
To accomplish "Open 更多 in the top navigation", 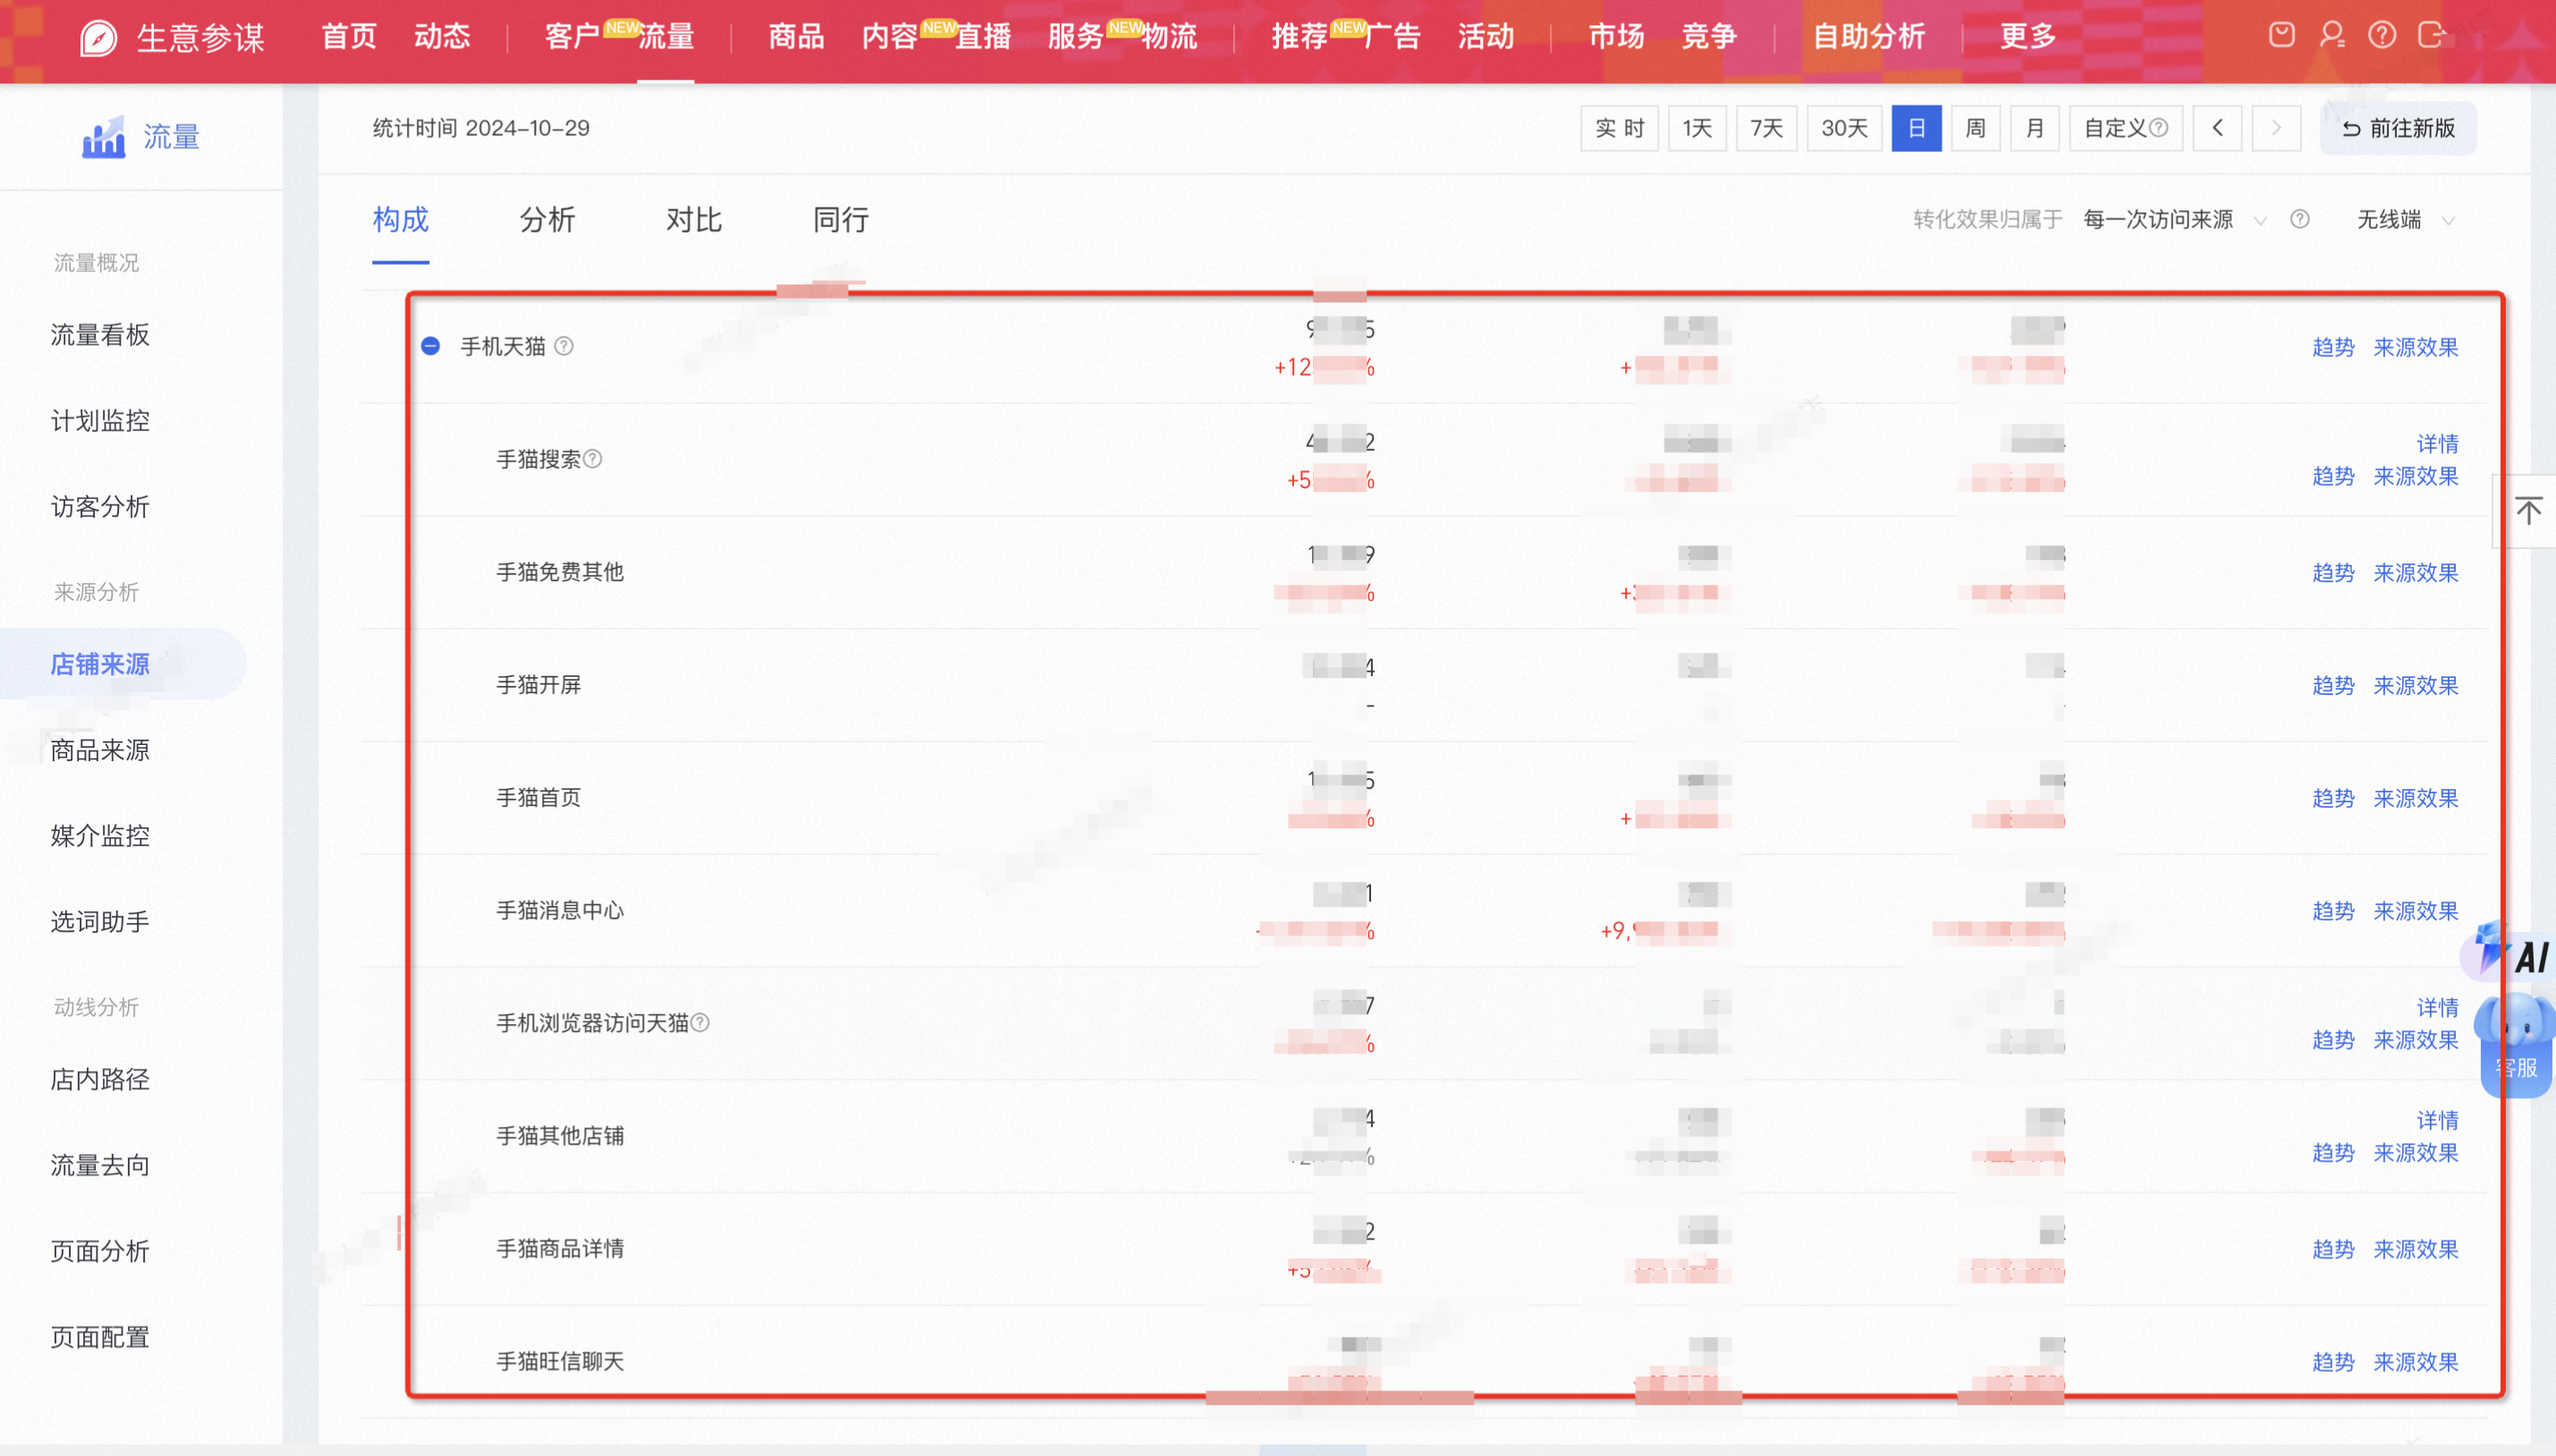I will (x=2028, y=37).
